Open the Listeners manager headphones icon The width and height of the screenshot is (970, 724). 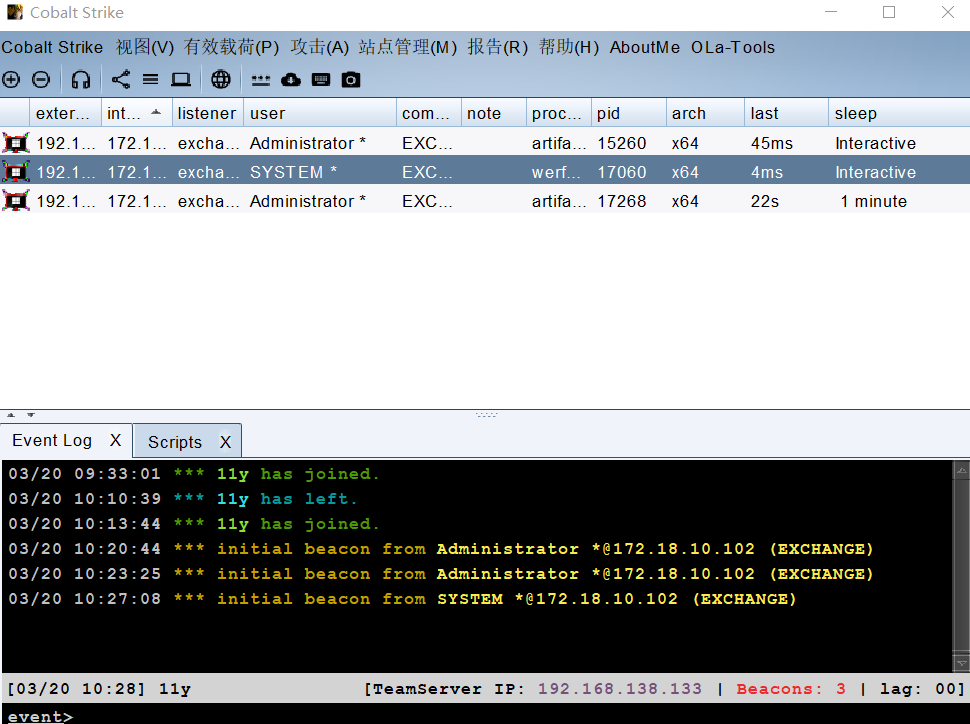pos(80,79)
